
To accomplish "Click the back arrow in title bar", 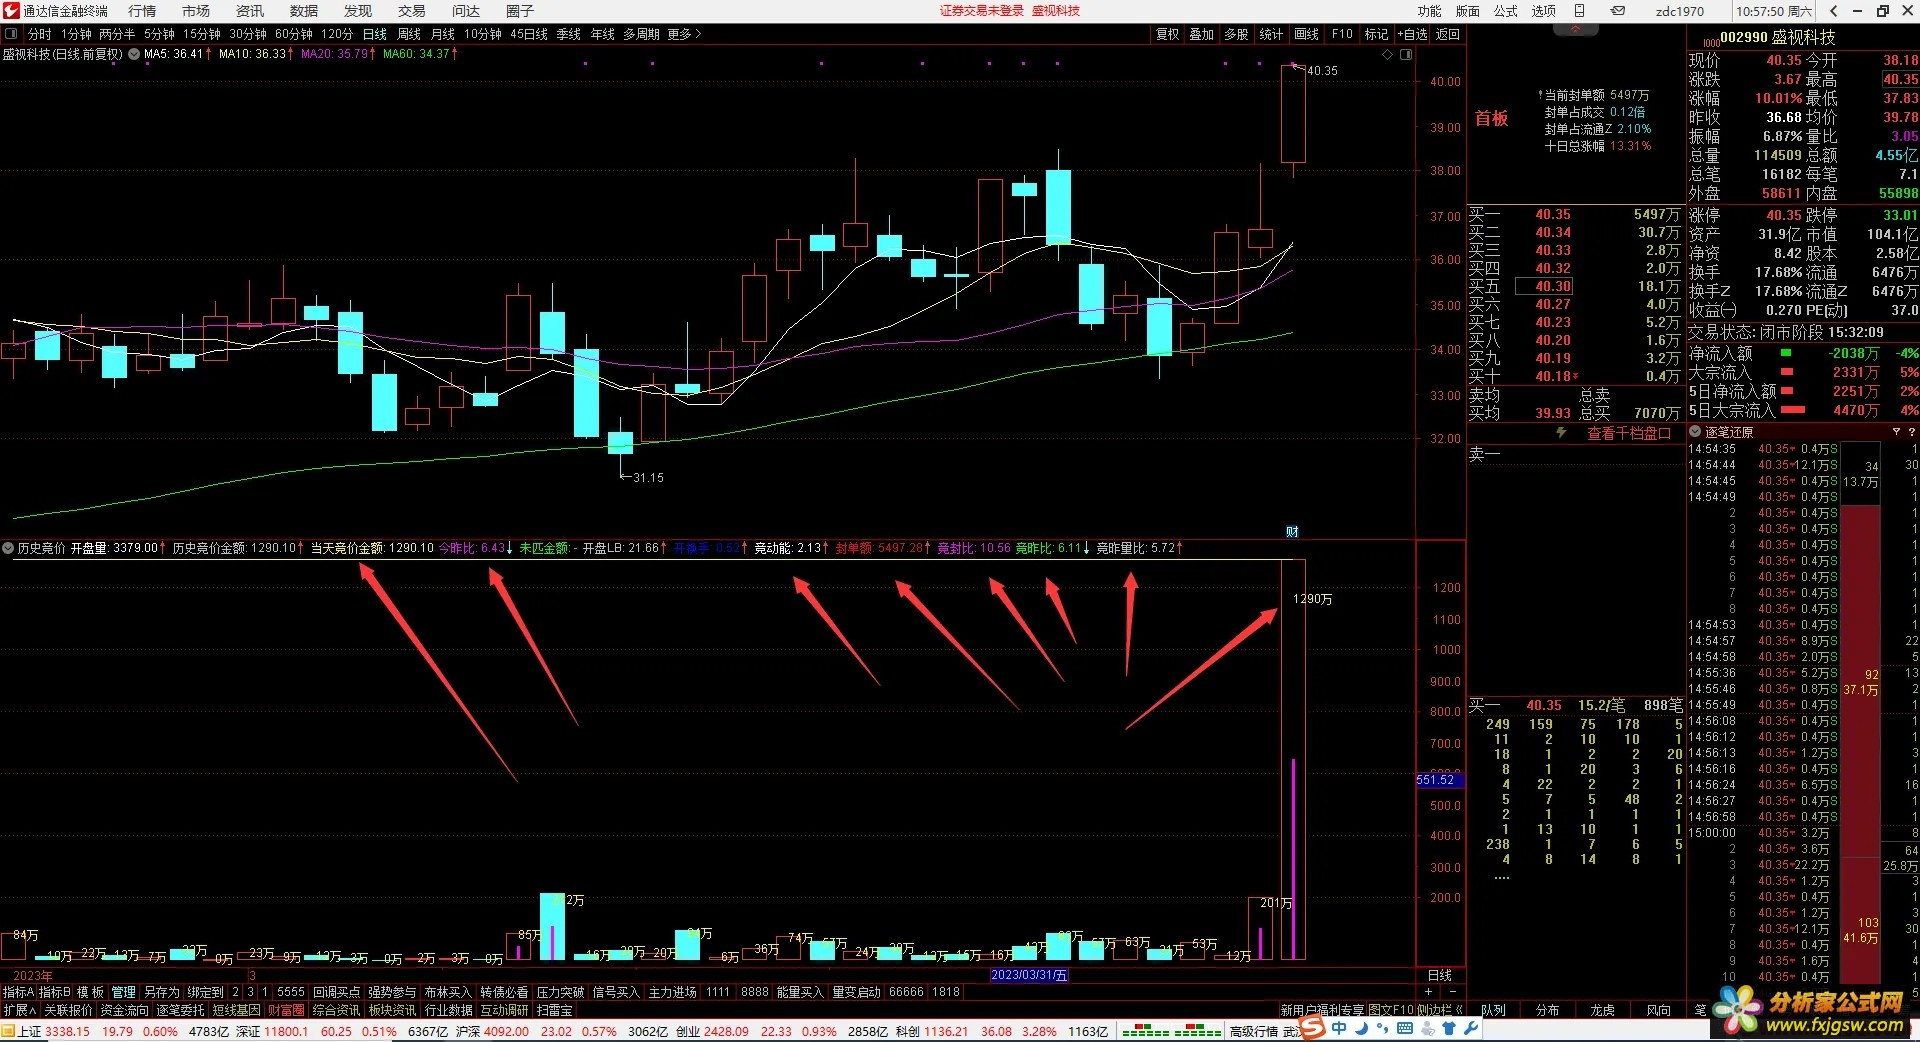I will coord(1833,11).
